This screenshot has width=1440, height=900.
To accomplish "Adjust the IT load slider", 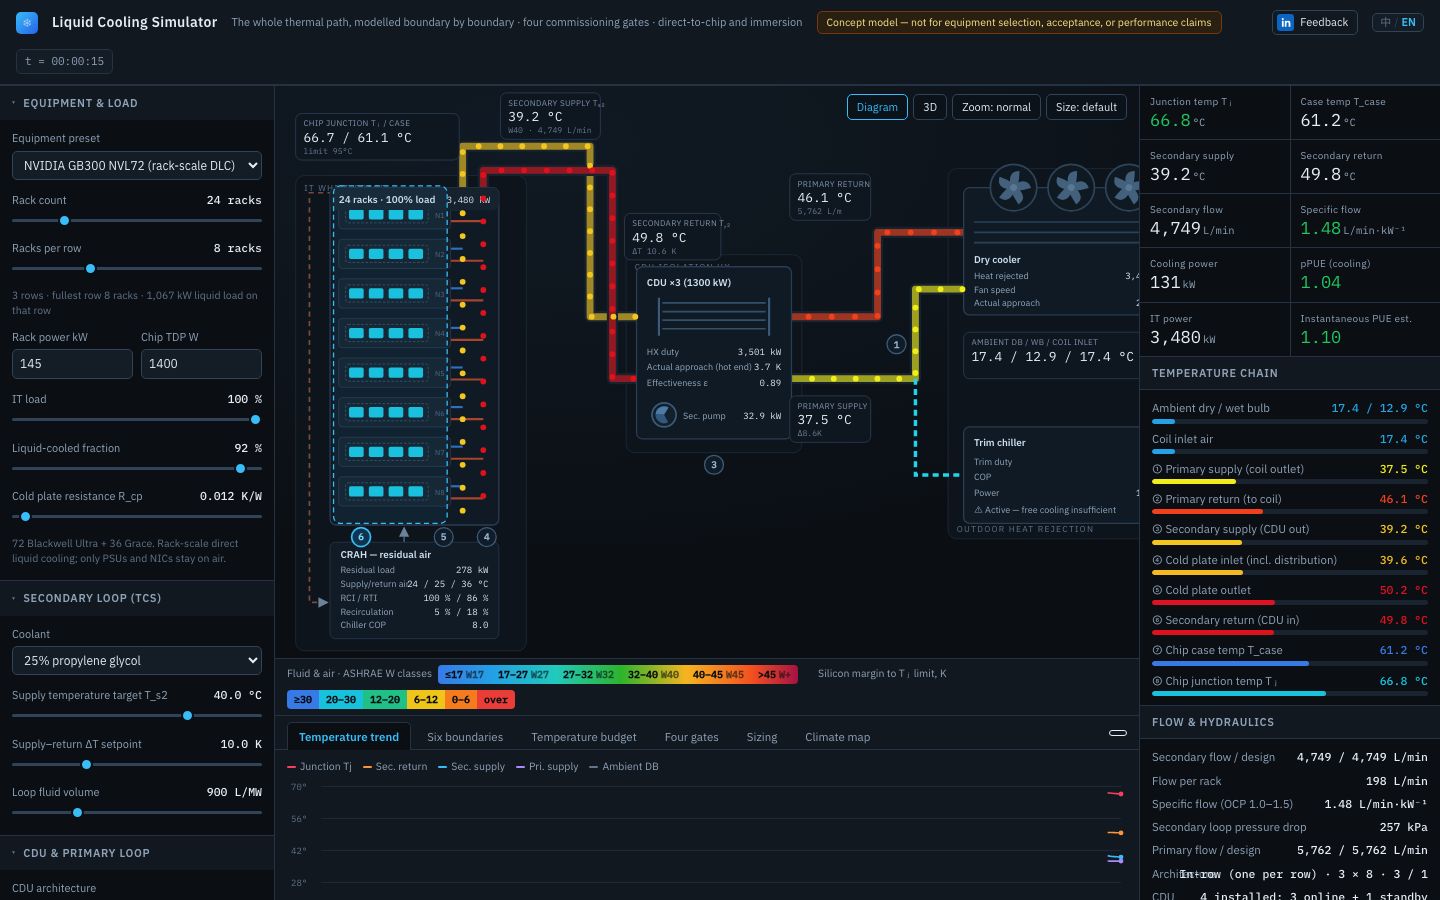I will point(137,419).
